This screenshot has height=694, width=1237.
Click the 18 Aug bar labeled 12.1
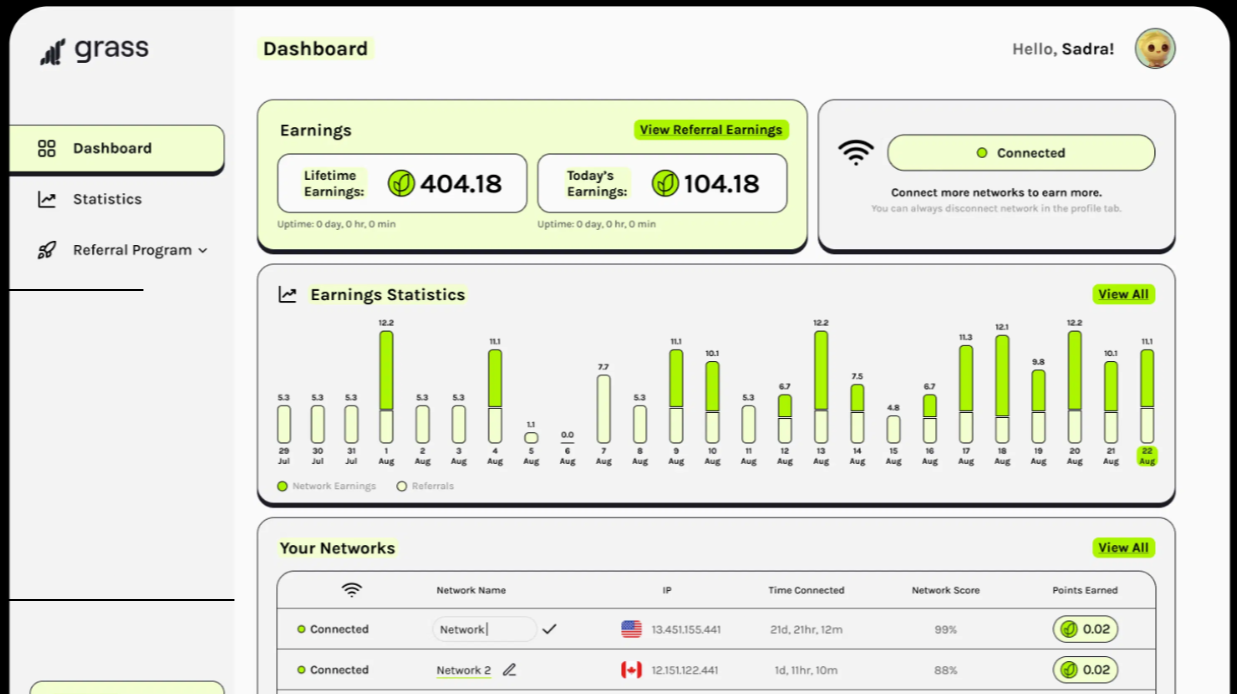(1002, 390)
